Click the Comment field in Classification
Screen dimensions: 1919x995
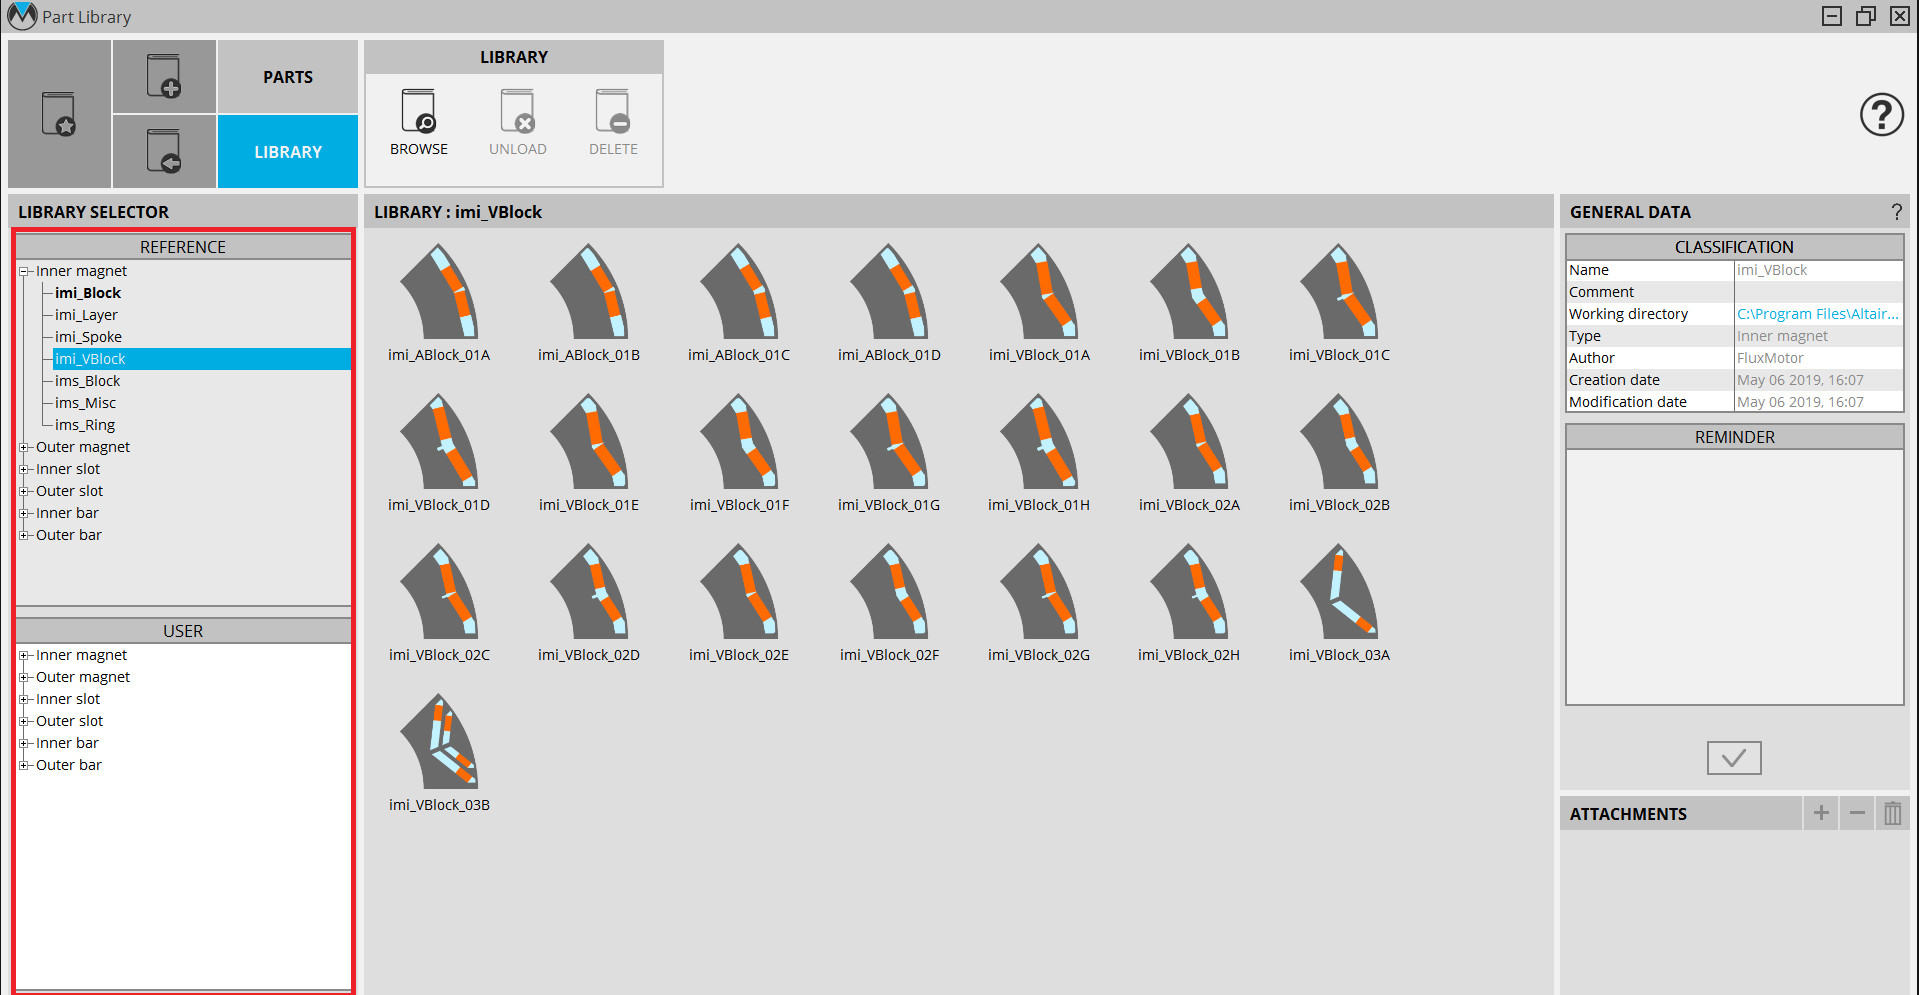[1817, 292]
